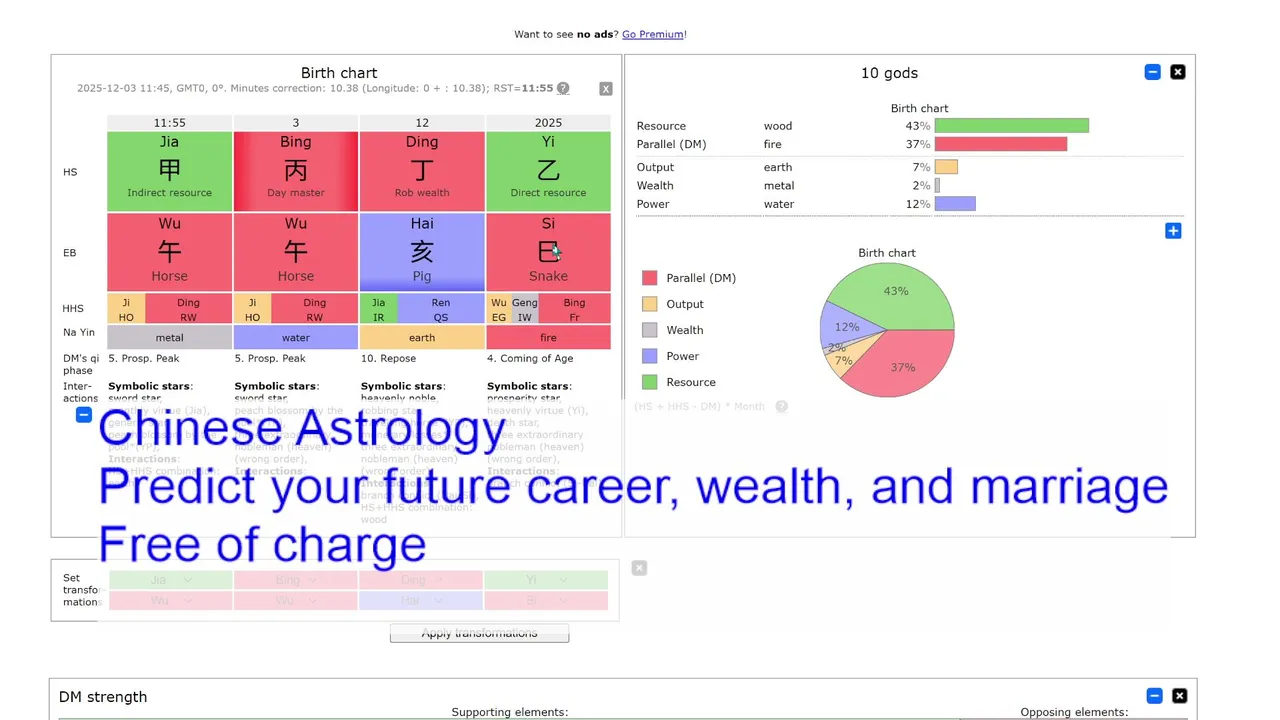Click the 10. Repose qi phase text

pyautogui.click(x=392, y=358)
